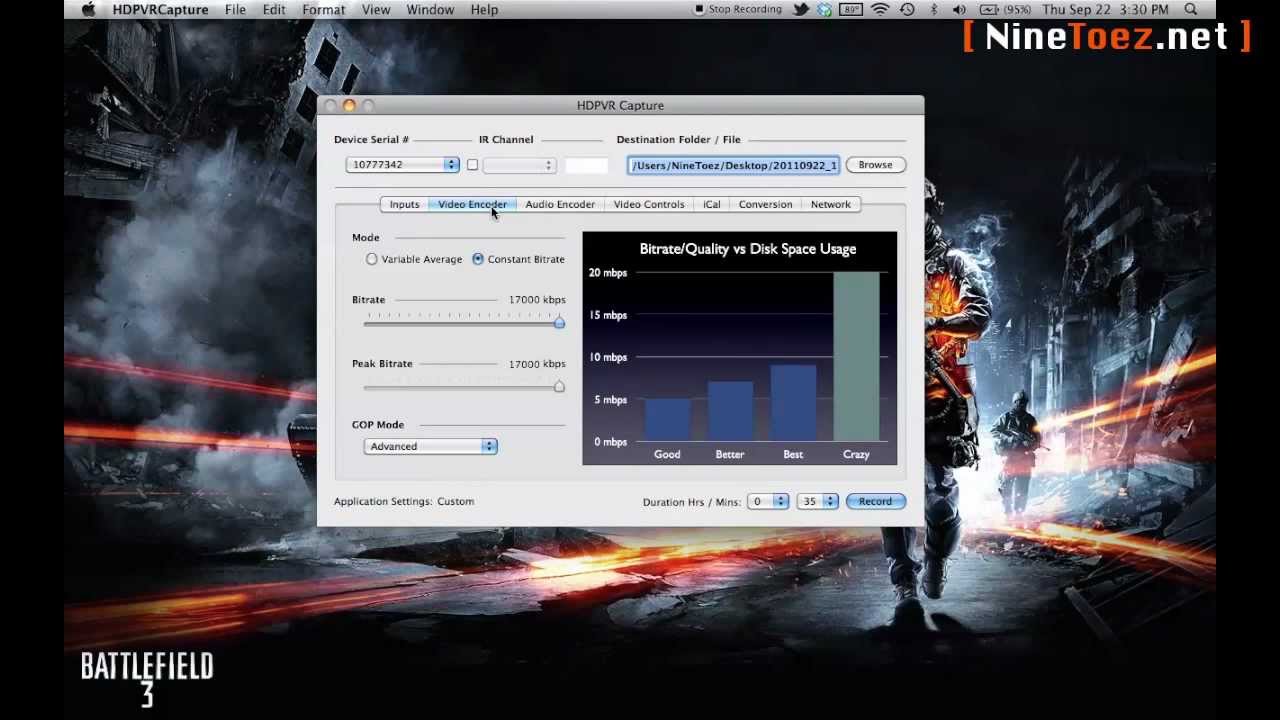Open the Apple menu

pos(89,9)
